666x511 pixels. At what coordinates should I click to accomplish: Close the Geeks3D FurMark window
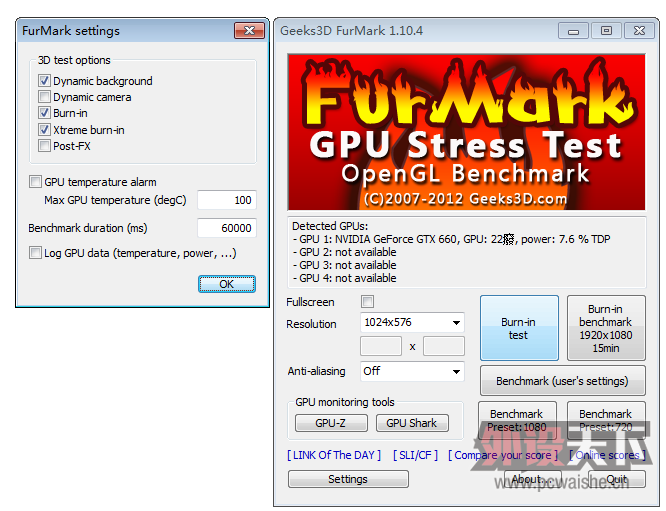click(x=639, y=31)
